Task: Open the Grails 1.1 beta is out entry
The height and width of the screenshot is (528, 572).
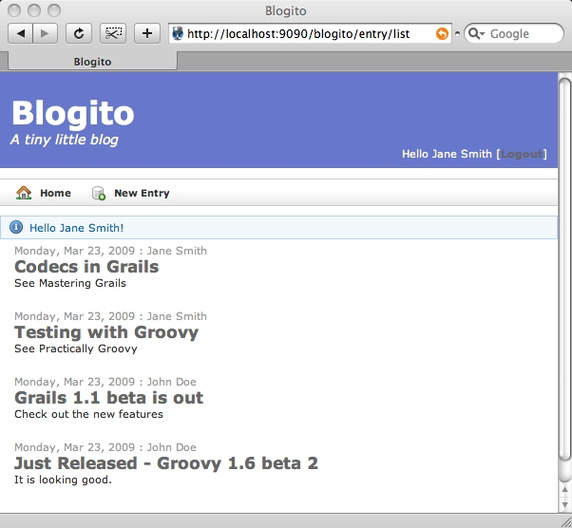Action: click(109, 398)
